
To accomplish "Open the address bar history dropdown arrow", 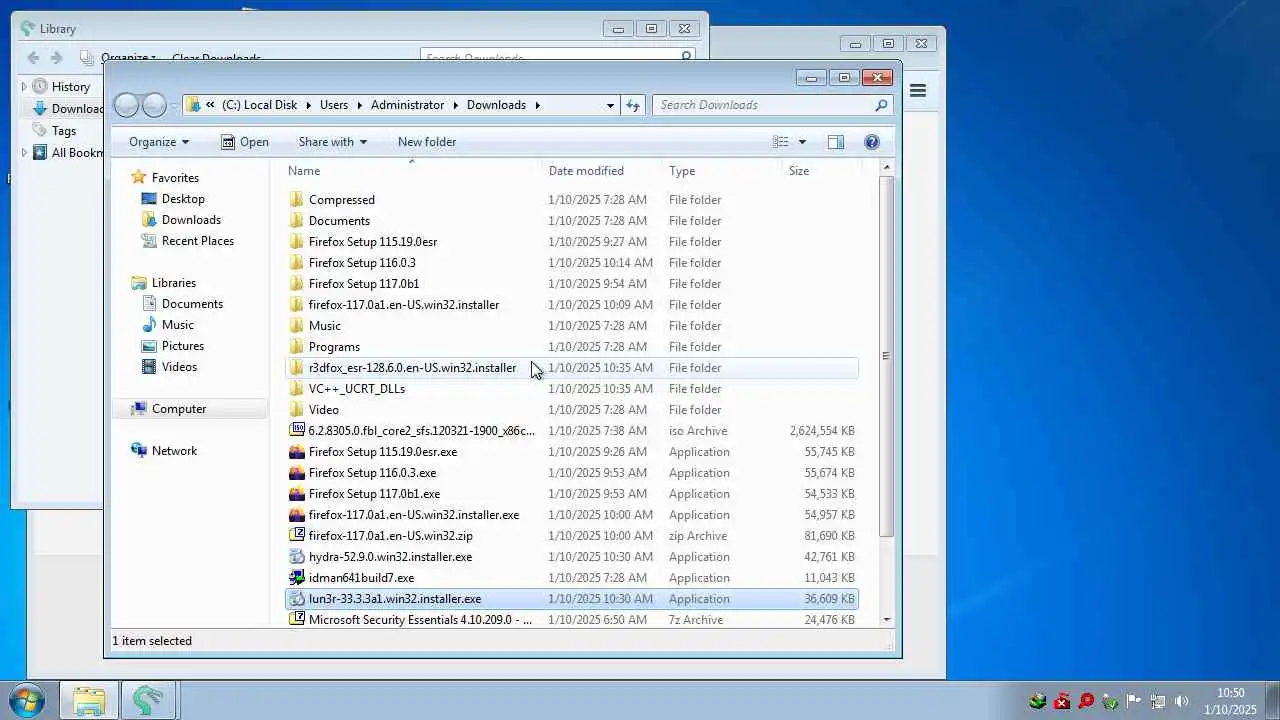I will (x=610, y=105).
